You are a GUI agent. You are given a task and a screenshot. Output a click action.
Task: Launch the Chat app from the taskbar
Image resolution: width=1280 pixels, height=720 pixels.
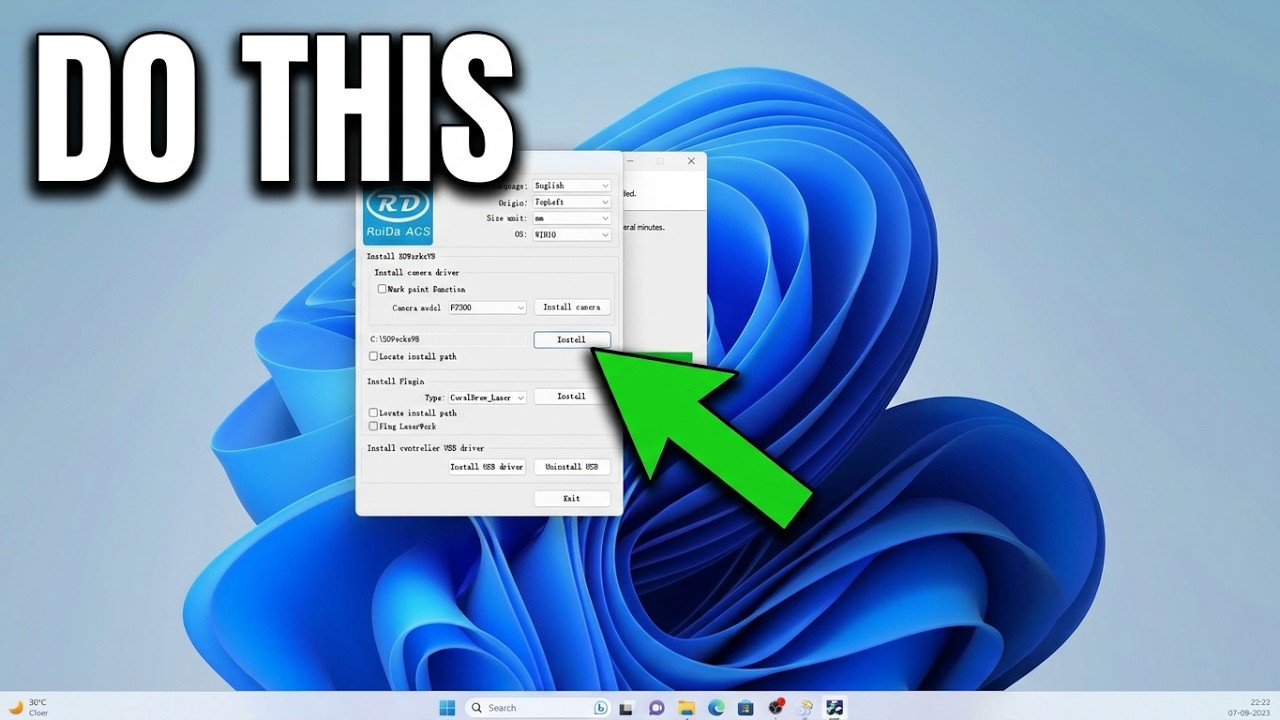click(657, 707)
